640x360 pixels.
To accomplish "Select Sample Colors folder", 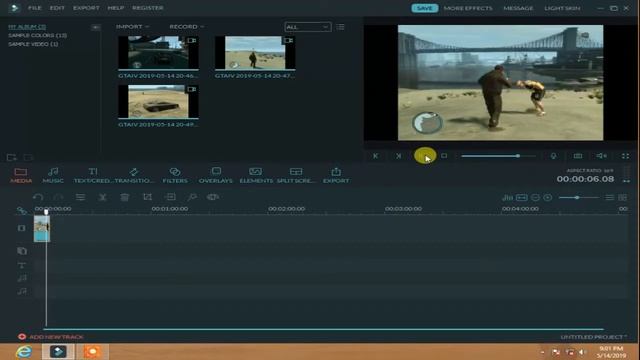I will (38, 36).
